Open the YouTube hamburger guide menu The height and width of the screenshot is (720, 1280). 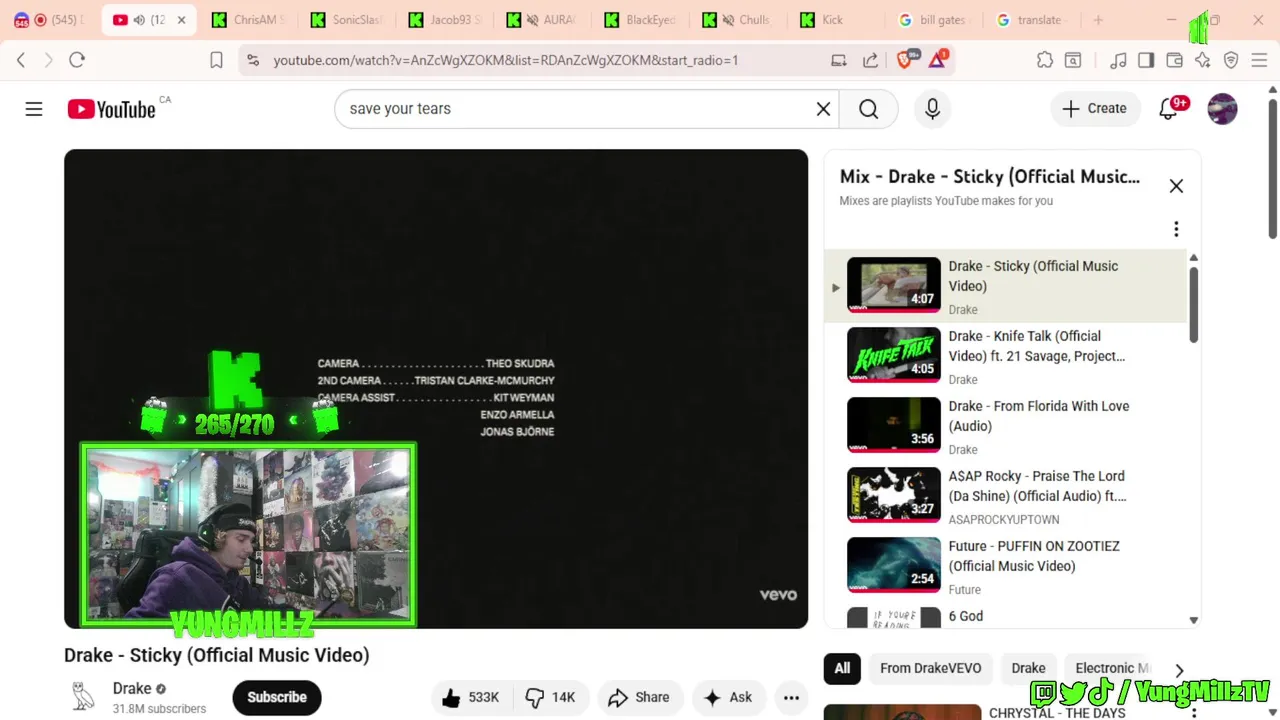34,109
